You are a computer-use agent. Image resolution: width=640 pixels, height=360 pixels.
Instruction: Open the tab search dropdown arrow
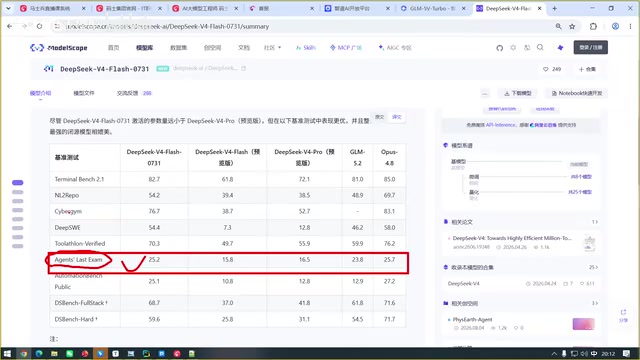(8, 8)
